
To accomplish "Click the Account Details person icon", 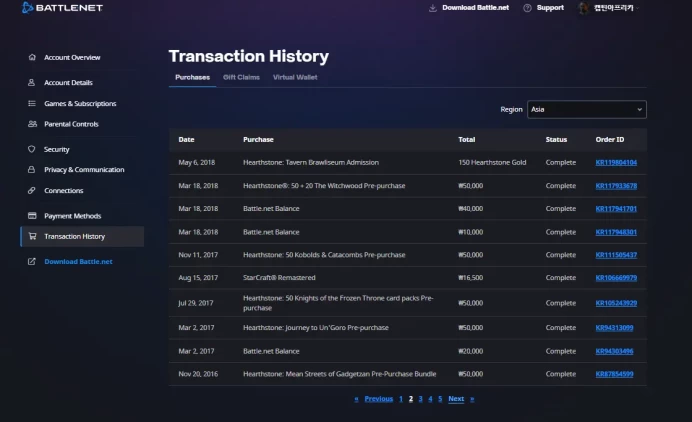I will pyautogui.click(x=32, y=83).
